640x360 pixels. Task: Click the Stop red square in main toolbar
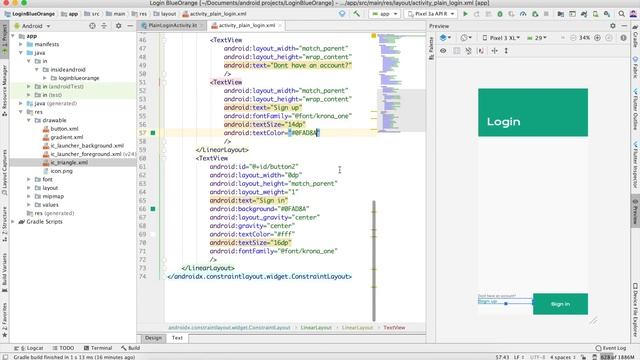(546, 14)
